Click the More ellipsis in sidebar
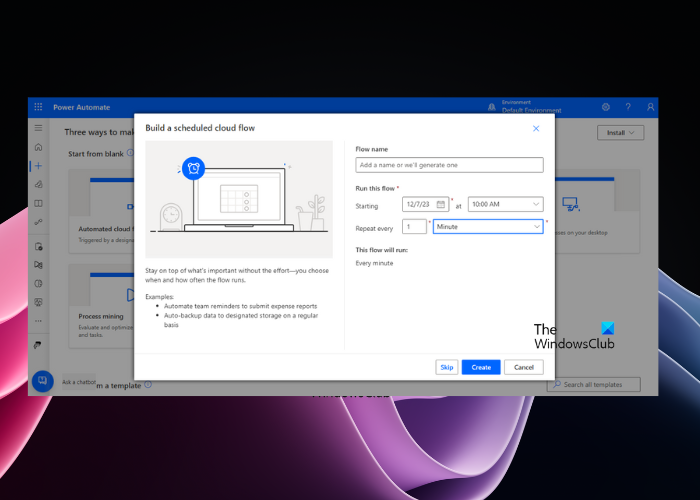 point(38,321)
